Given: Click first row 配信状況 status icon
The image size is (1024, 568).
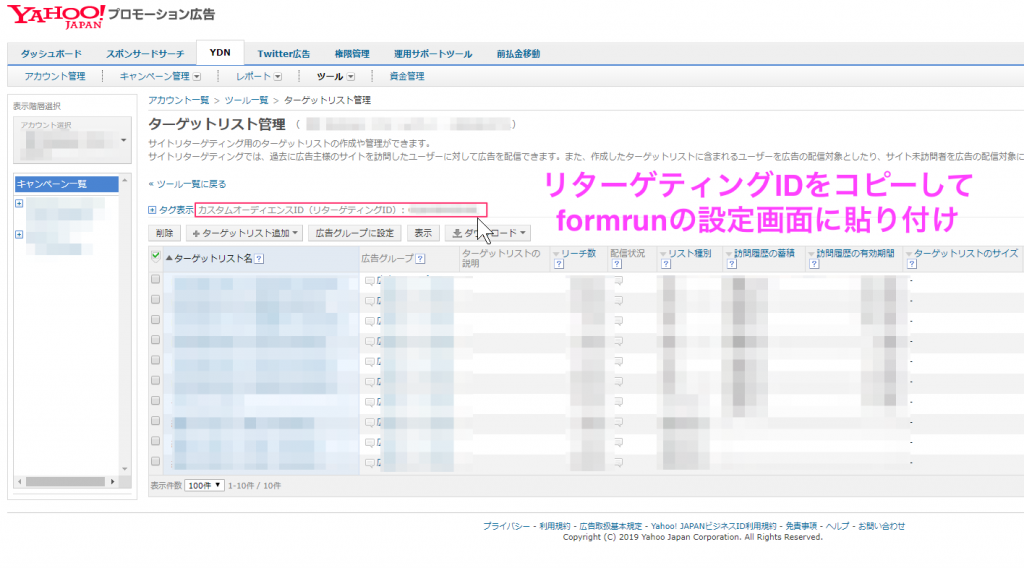Looking at the screenshot, I should click(x=618, y=281).
